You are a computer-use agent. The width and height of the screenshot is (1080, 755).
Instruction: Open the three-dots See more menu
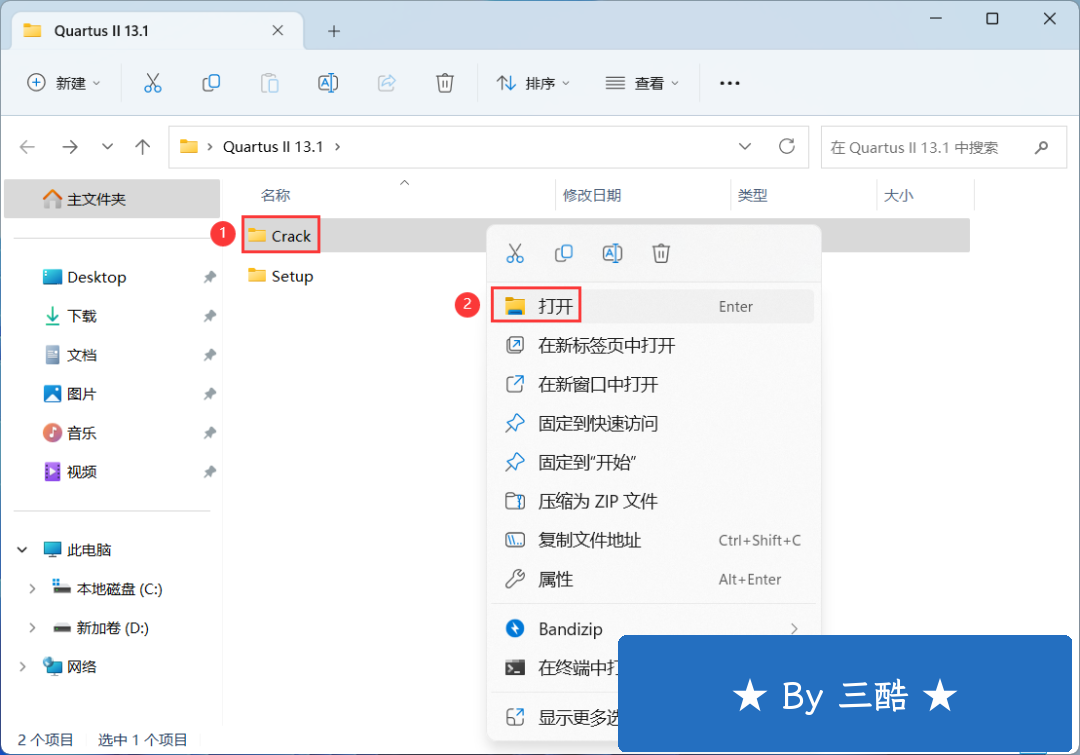click(729, 83)
